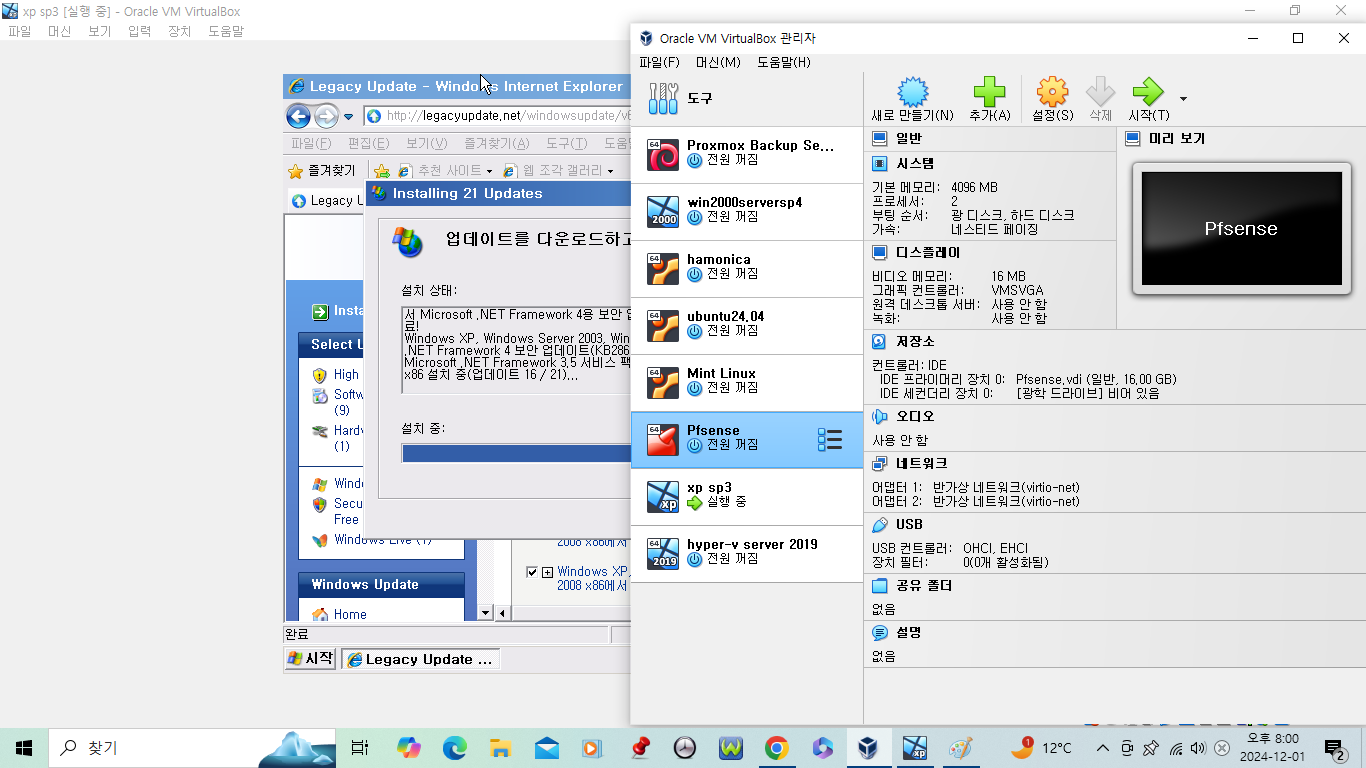1366x768 pixels.
Task: Select the hamonica VM
Action: (x=747, y=268)
